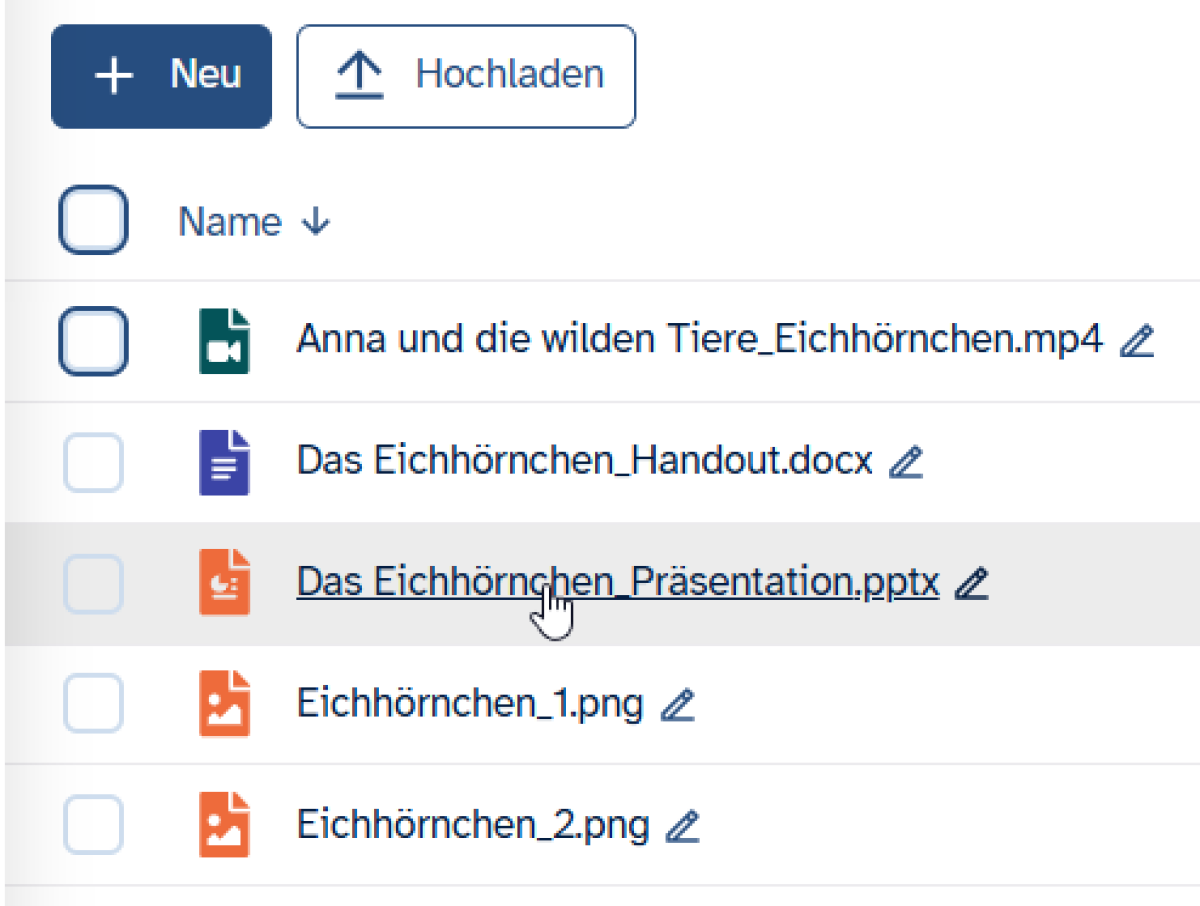This screenshot has width=1200, height=906.
Task: Check the box for Das Eichhörnchen_Handout.docx
Action: pyautogui.click(x=93, y=463)
